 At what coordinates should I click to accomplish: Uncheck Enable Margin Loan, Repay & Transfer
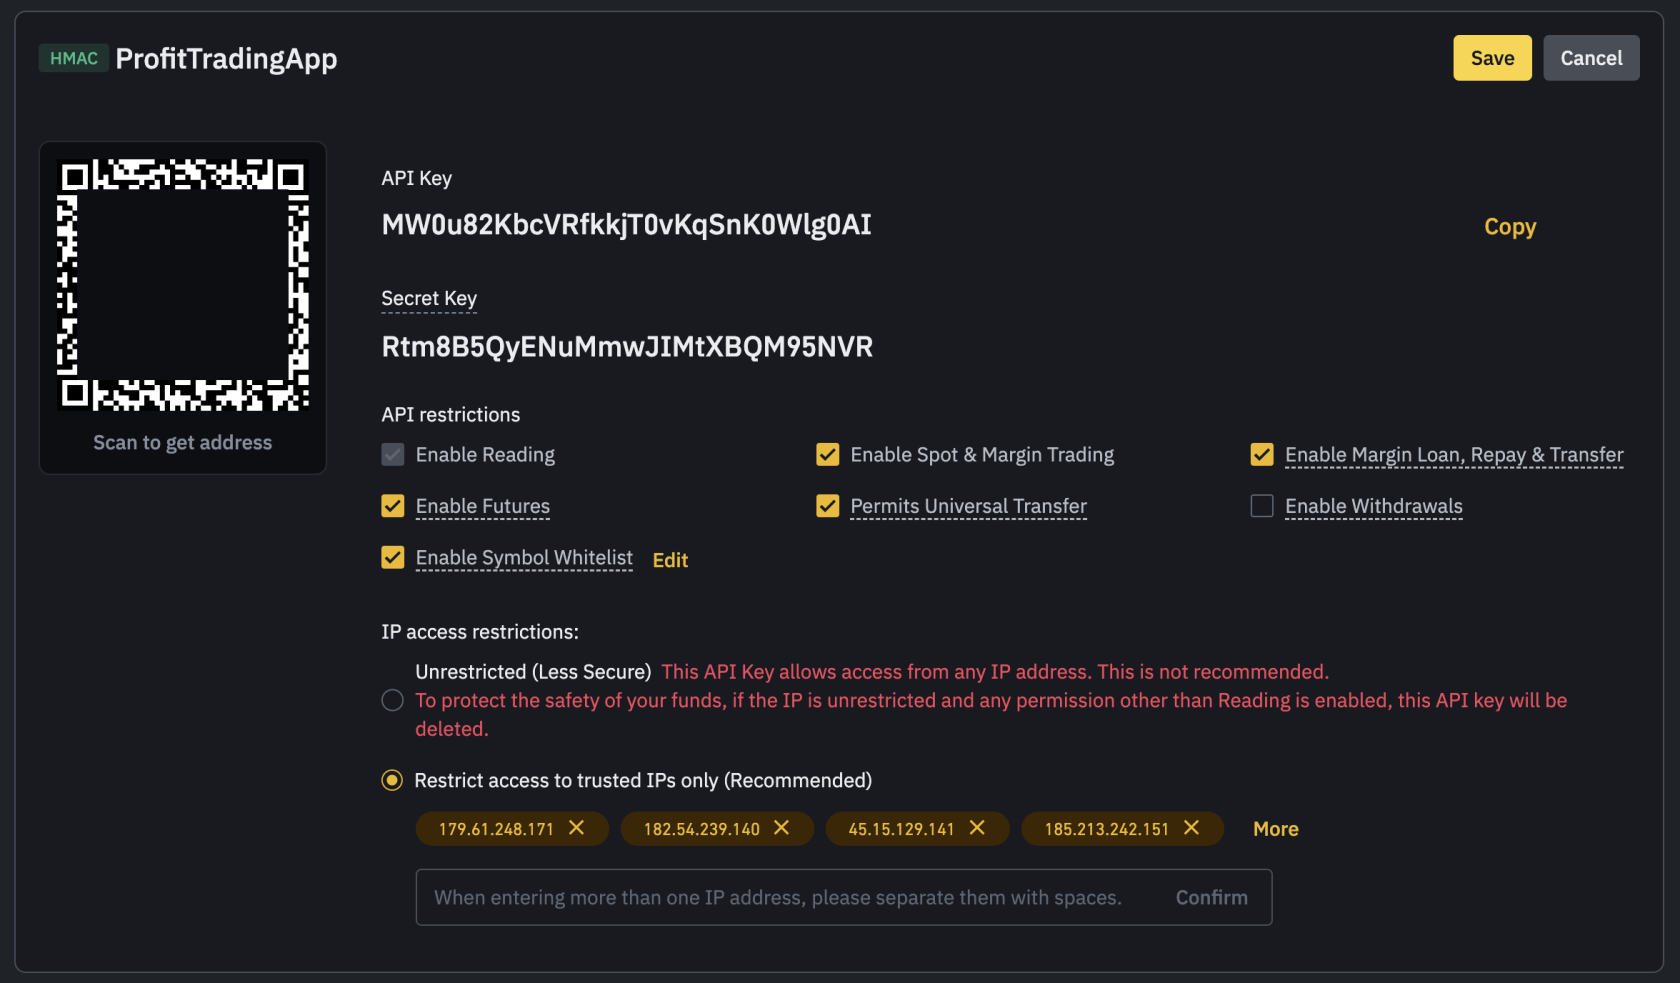[x=1261, y=454]
